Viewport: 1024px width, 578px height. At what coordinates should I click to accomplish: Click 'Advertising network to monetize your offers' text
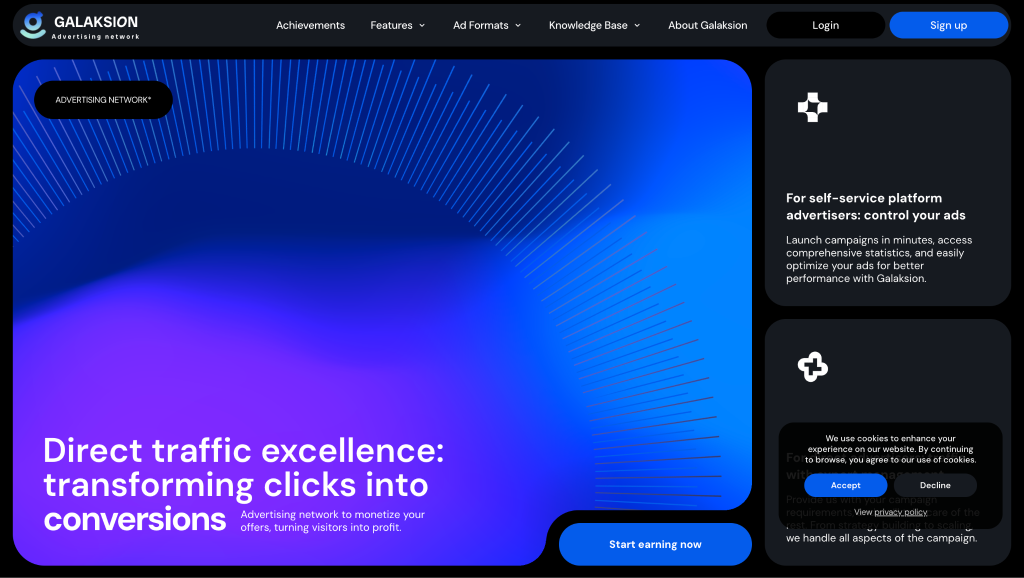coord(332,521)
